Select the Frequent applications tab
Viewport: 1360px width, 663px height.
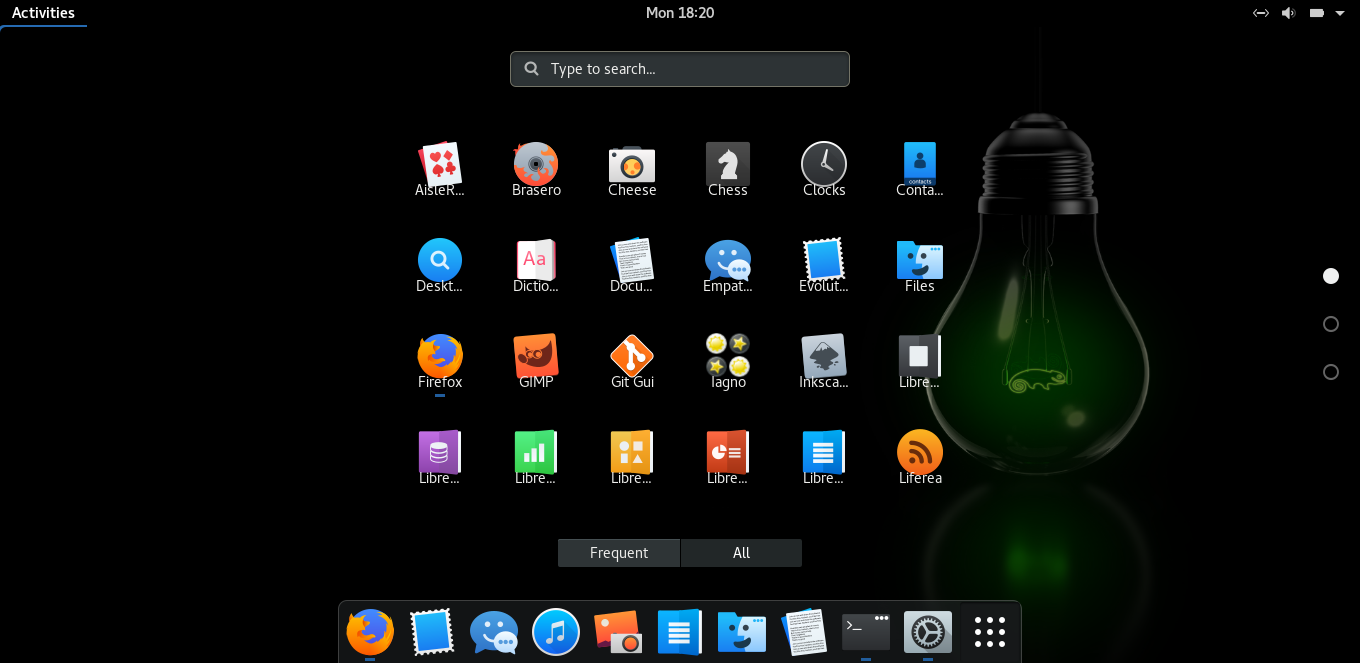tap(618, 552)
